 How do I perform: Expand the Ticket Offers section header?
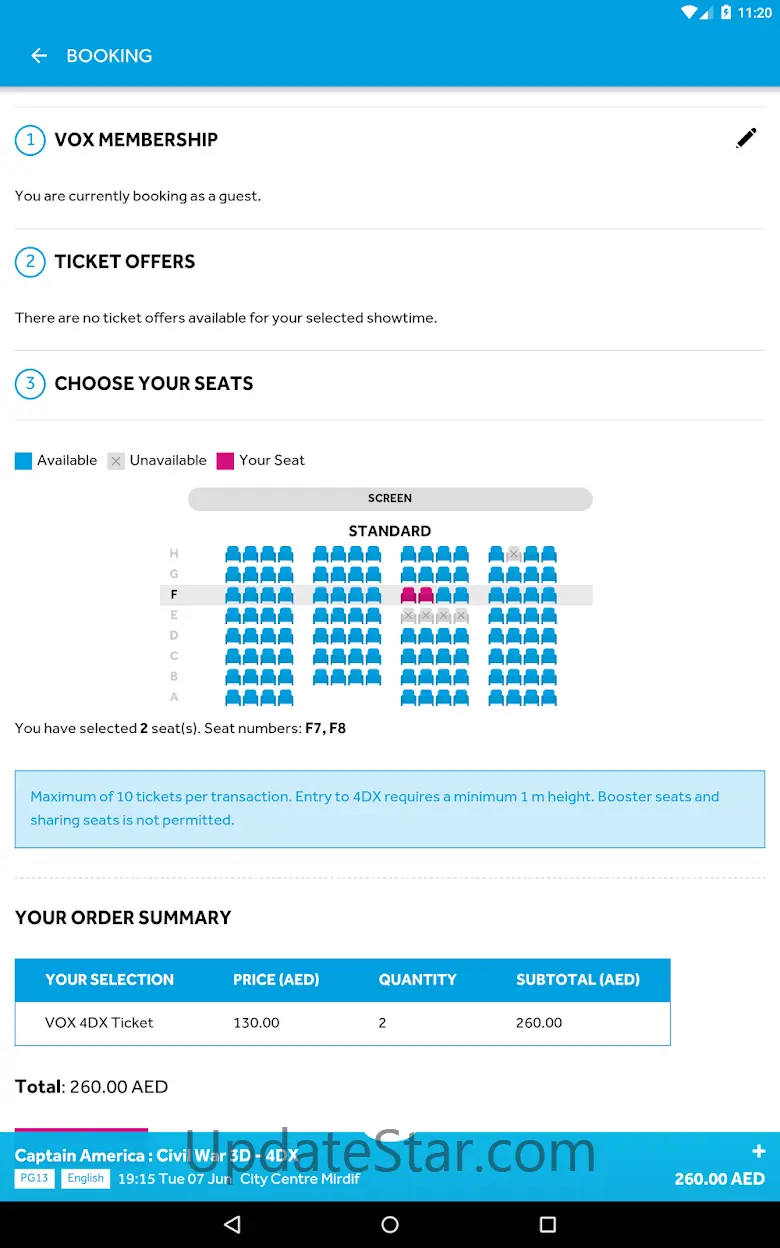click(x=125, y=262)
